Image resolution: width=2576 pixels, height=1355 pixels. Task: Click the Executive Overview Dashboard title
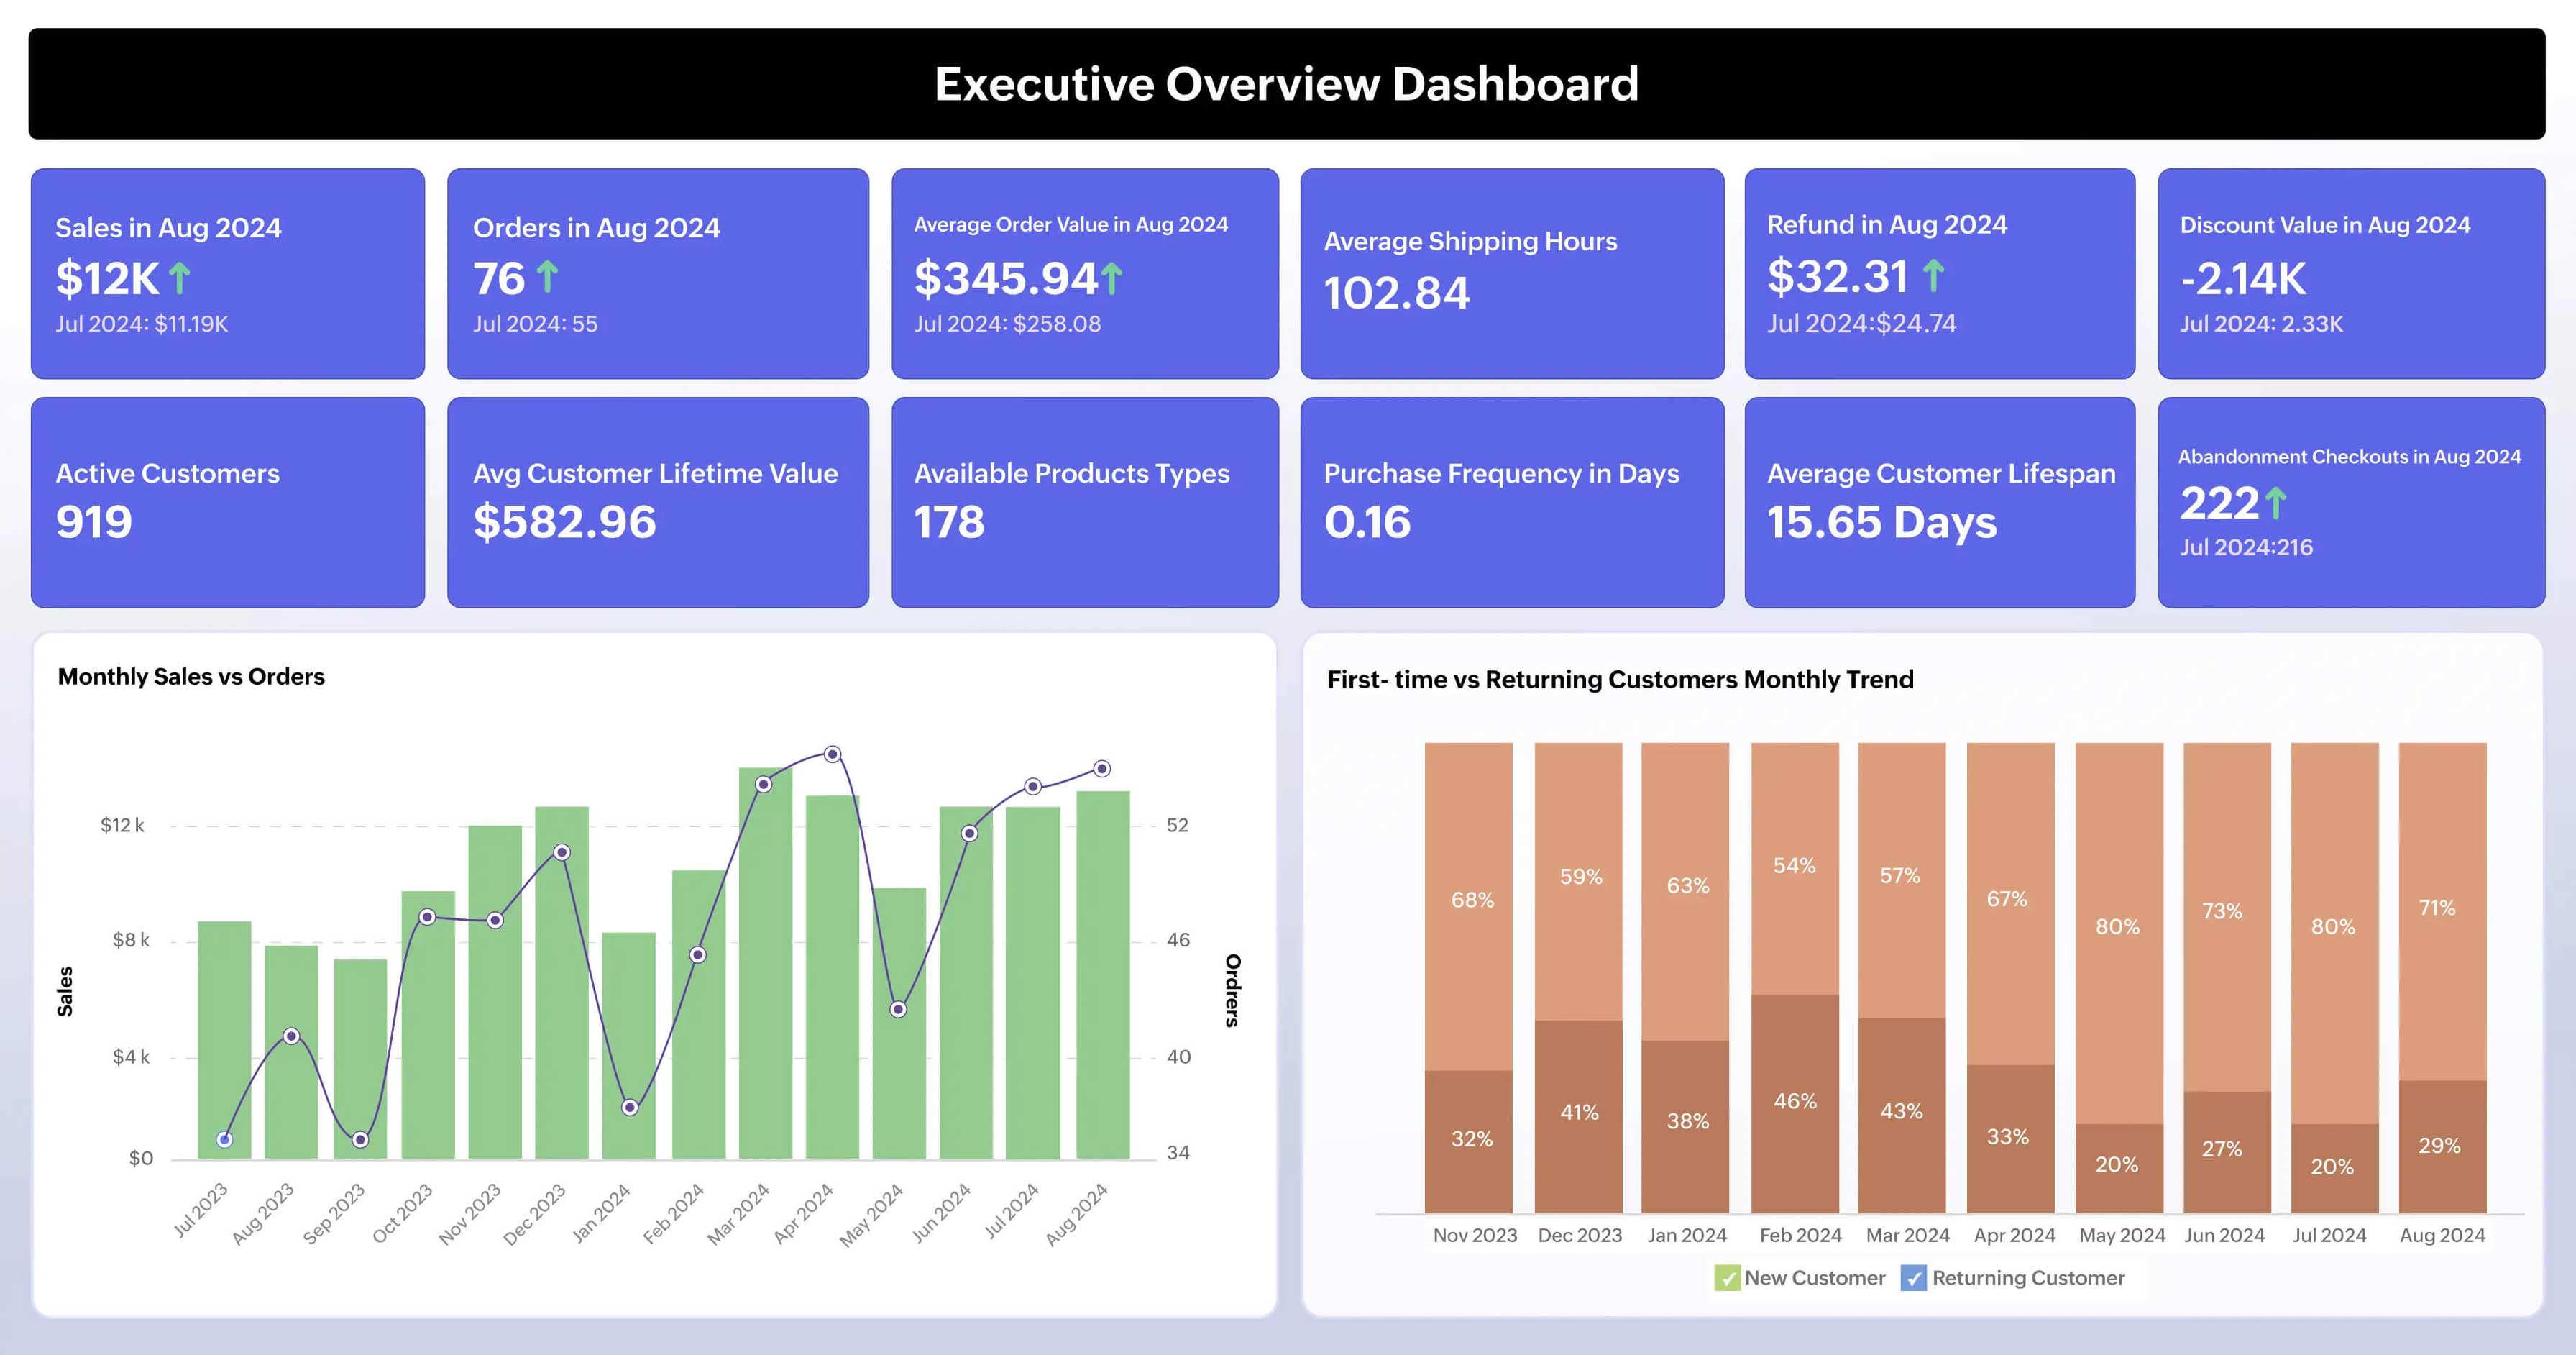tap(1287, 84)
